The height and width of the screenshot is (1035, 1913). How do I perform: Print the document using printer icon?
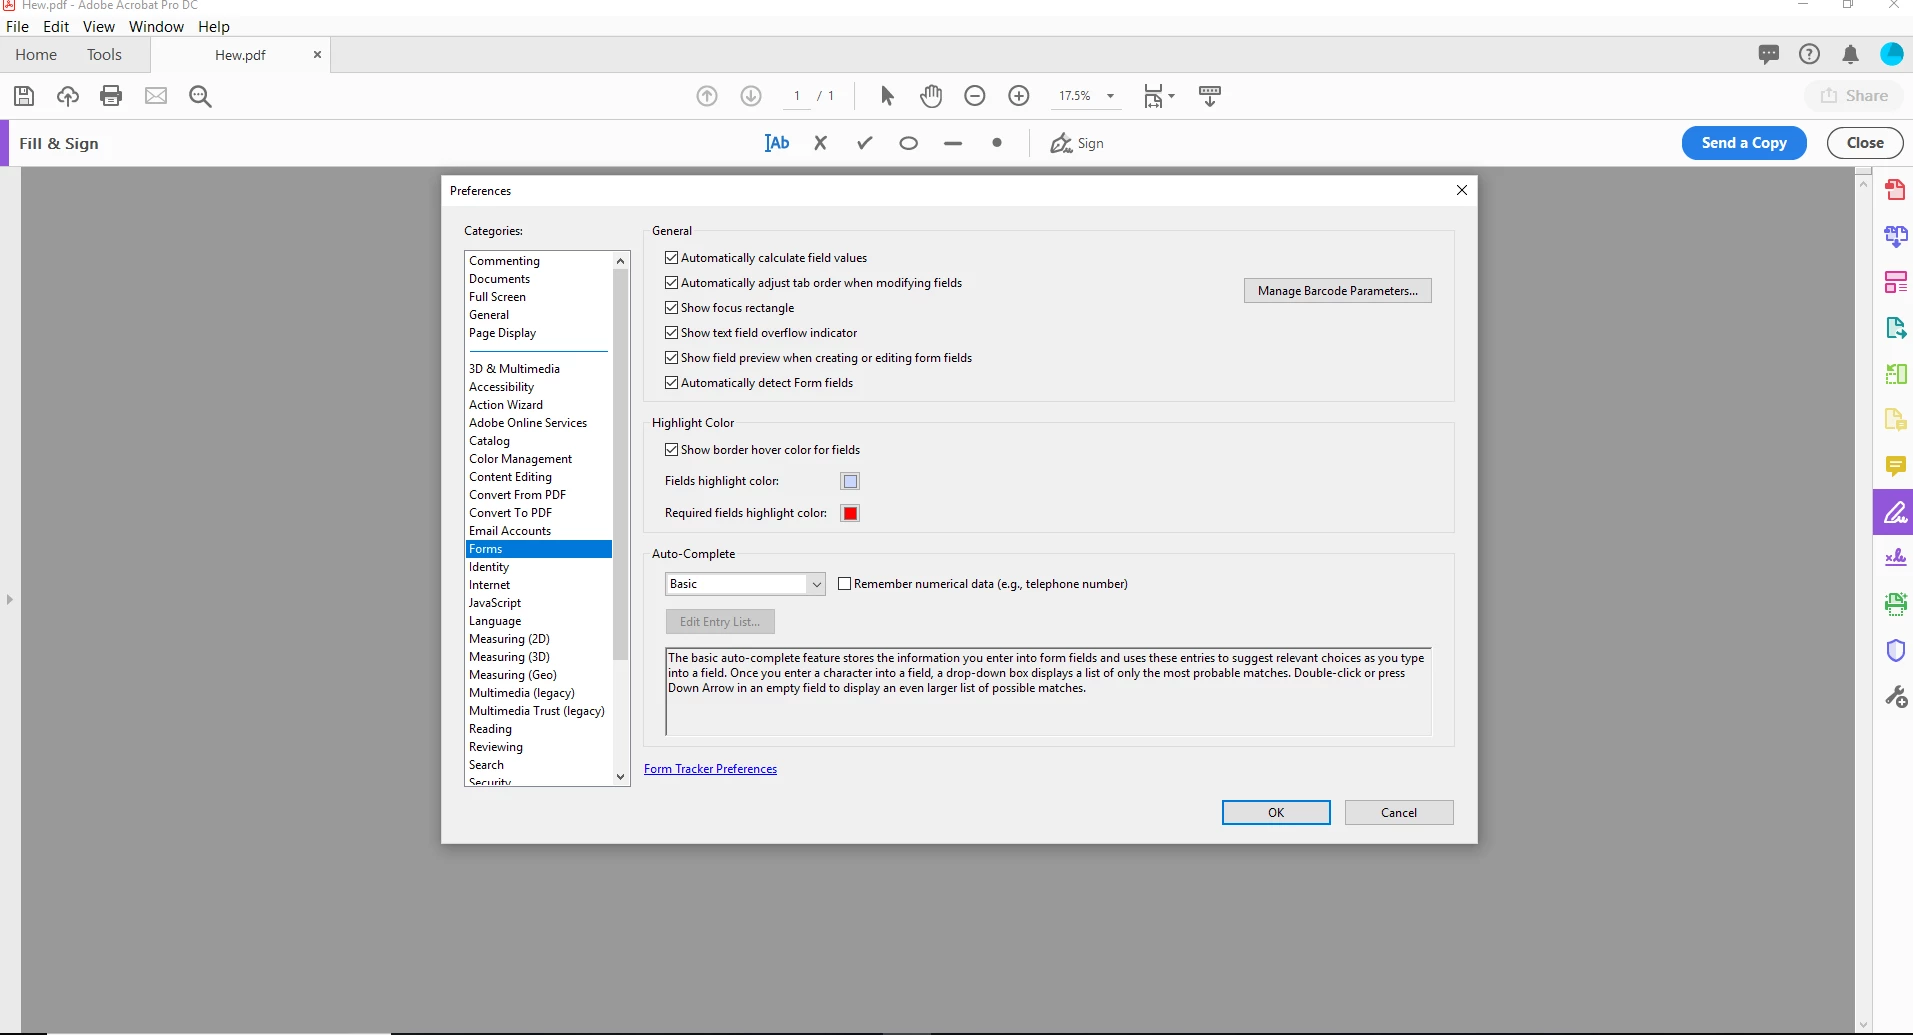tap(111, 96)
